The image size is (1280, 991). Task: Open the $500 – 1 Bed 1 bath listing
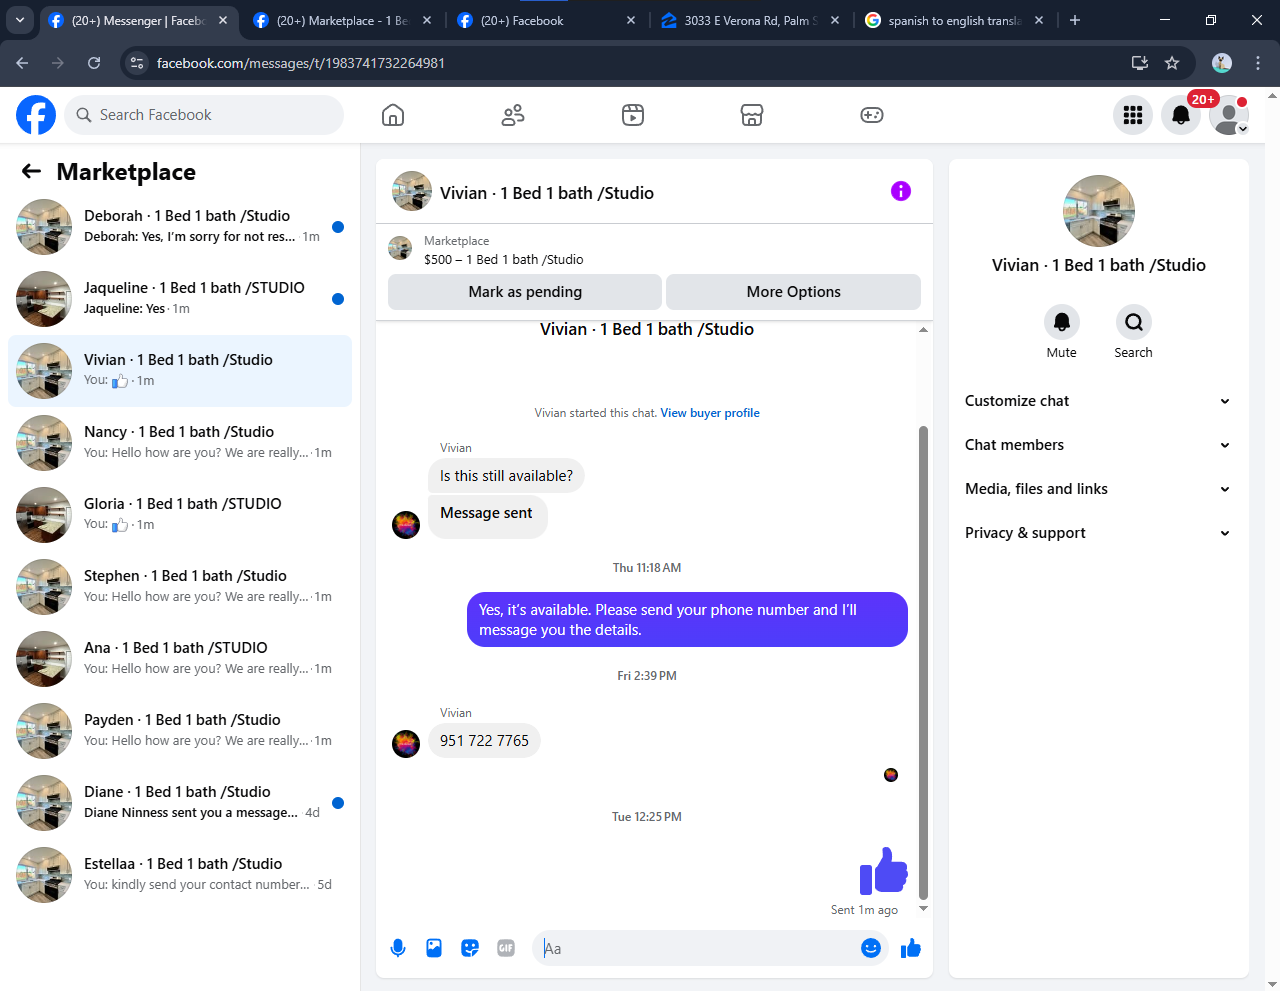tap(504, 259)
